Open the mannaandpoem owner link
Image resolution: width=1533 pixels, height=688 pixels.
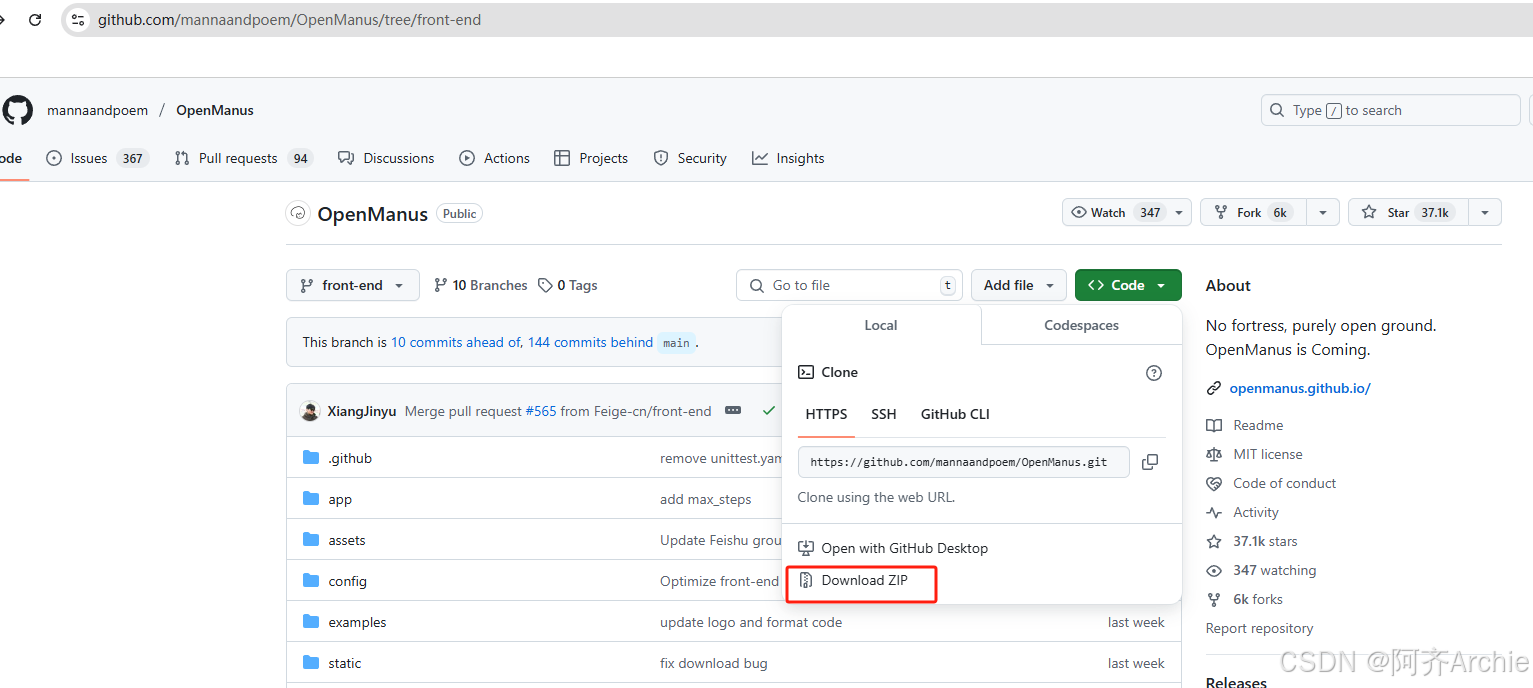click(x=97, y=110)
